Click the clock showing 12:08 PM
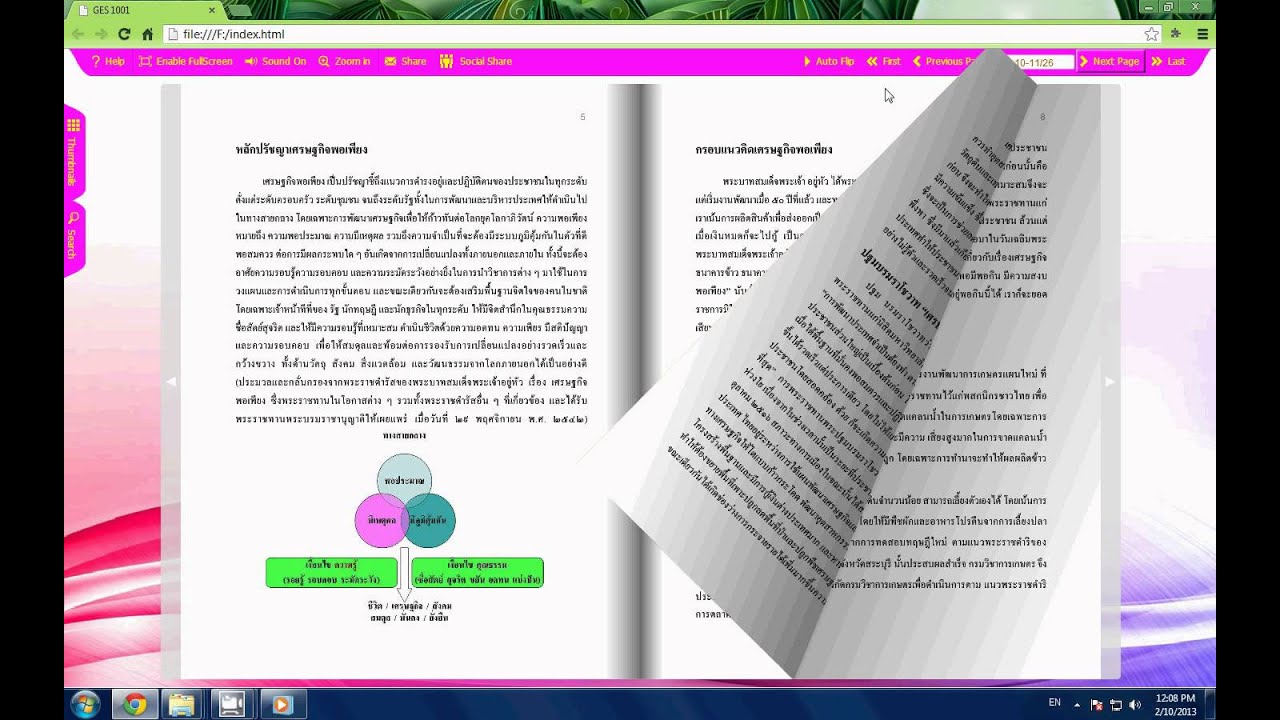 coord(1173,704)
